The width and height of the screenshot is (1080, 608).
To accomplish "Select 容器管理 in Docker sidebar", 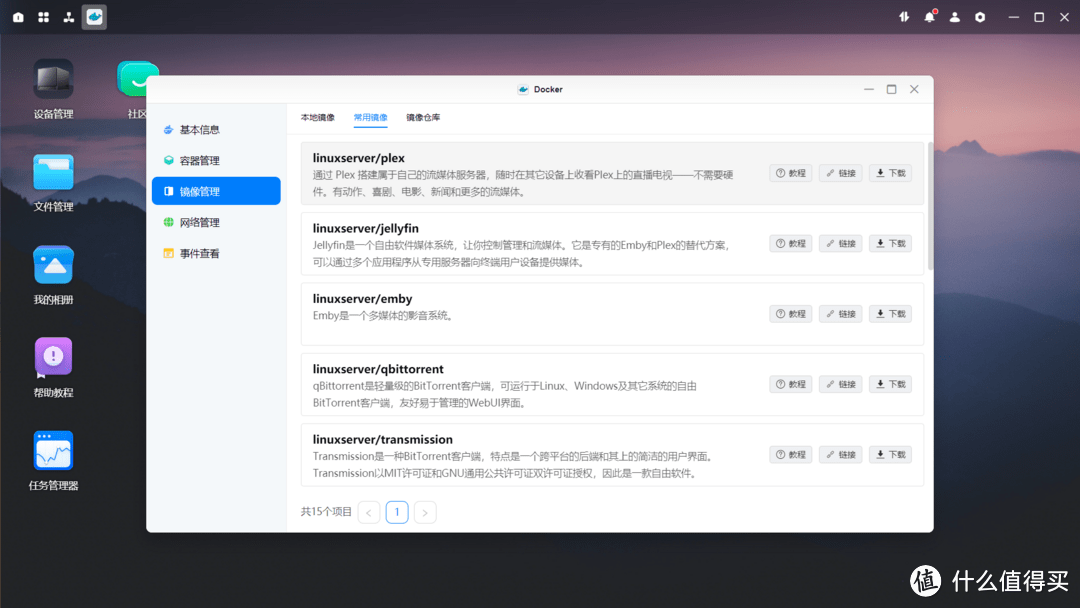I will 216,160.
